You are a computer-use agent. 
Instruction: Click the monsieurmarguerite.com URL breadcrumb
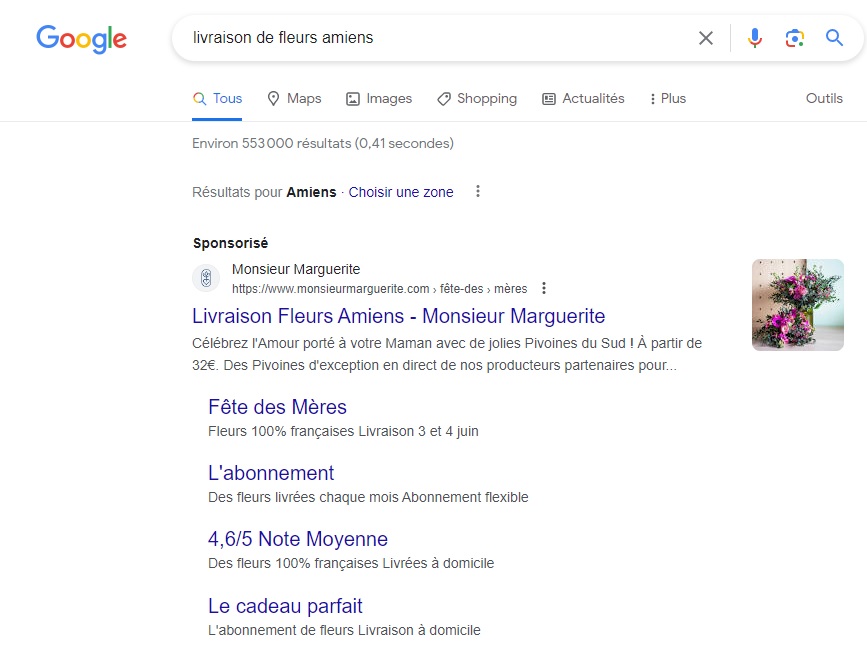click(x=379, y=289)
